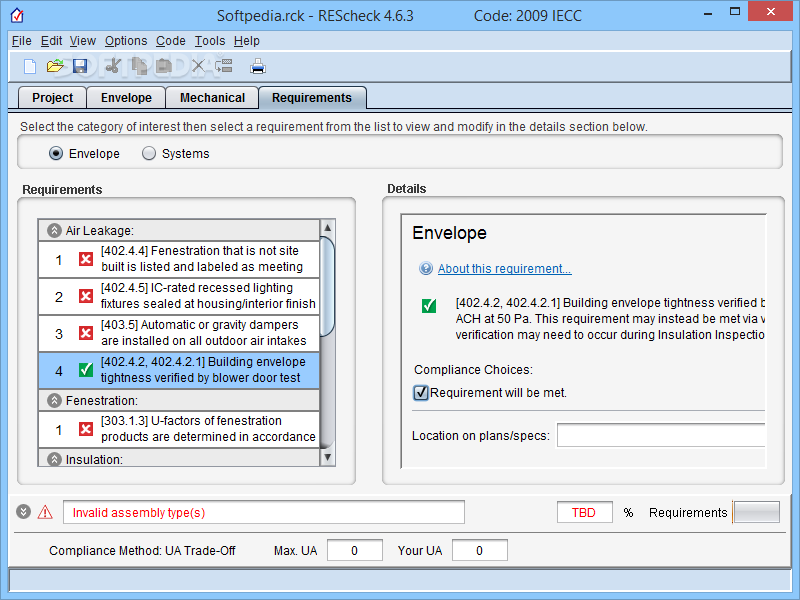800x600 pixels.
Task: Click the help question mark icon beside About link
Action: click(426, 268)
